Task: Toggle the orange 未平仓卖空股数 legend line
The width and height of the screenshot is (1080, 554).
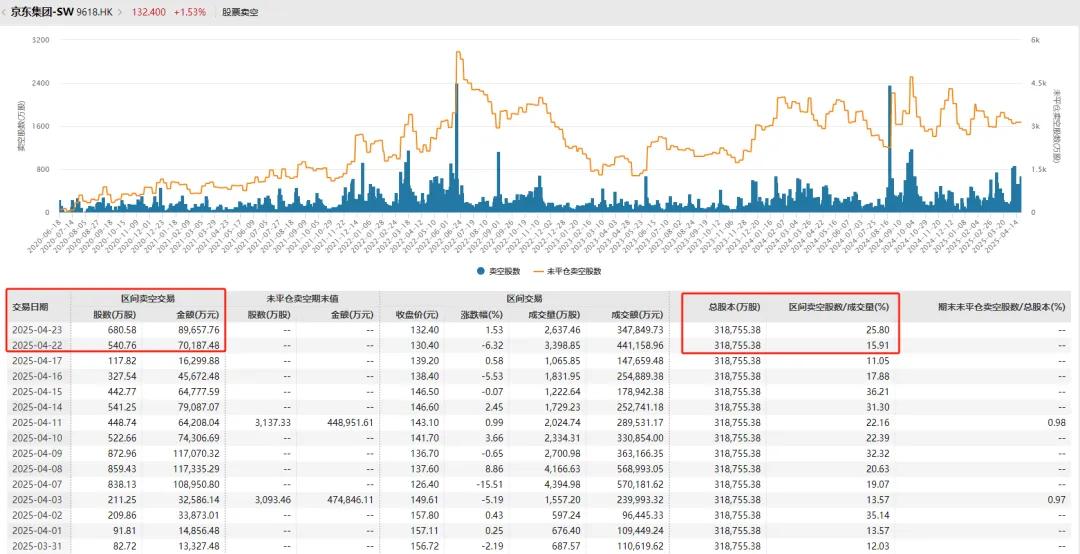Action: tap(539, 271)
